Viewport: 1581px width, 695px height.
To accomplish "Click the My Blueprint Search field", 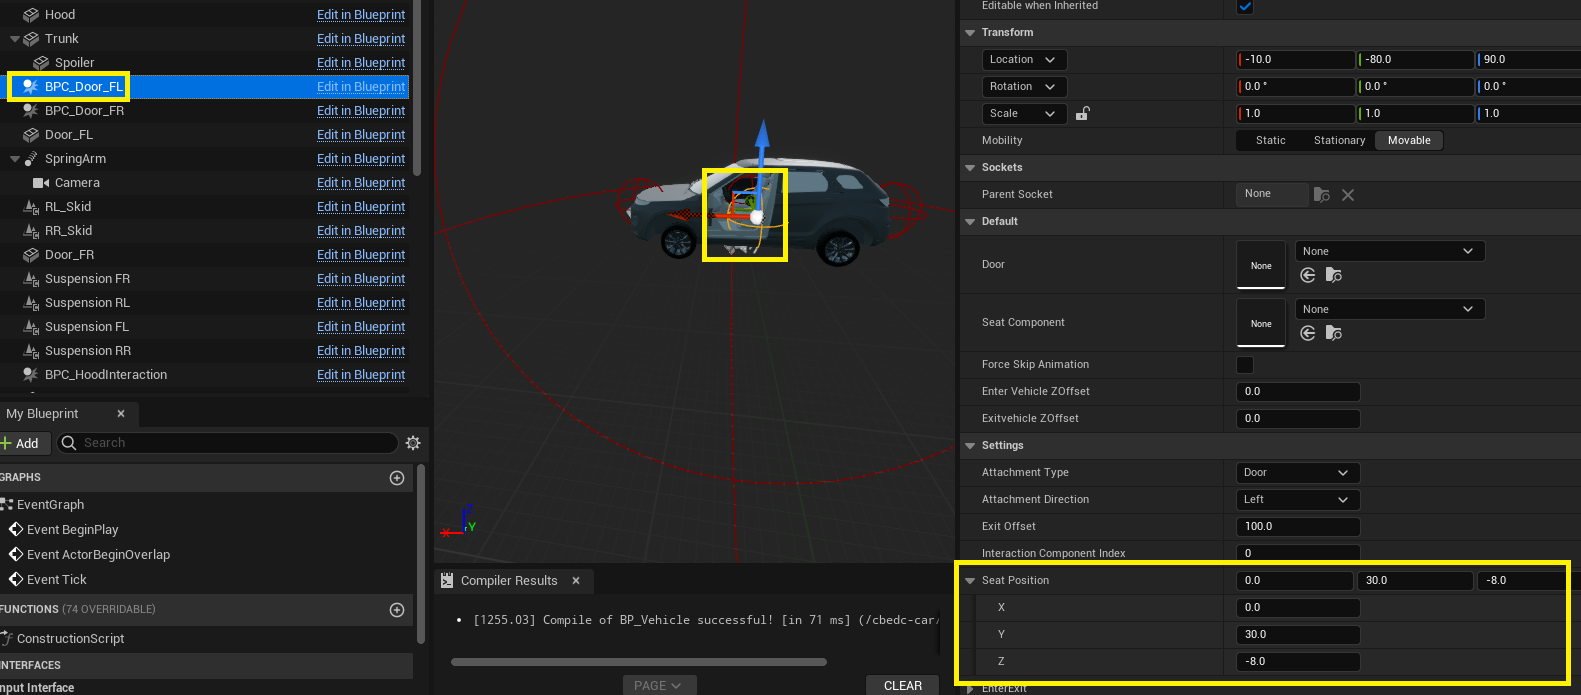I will (235, 443).
